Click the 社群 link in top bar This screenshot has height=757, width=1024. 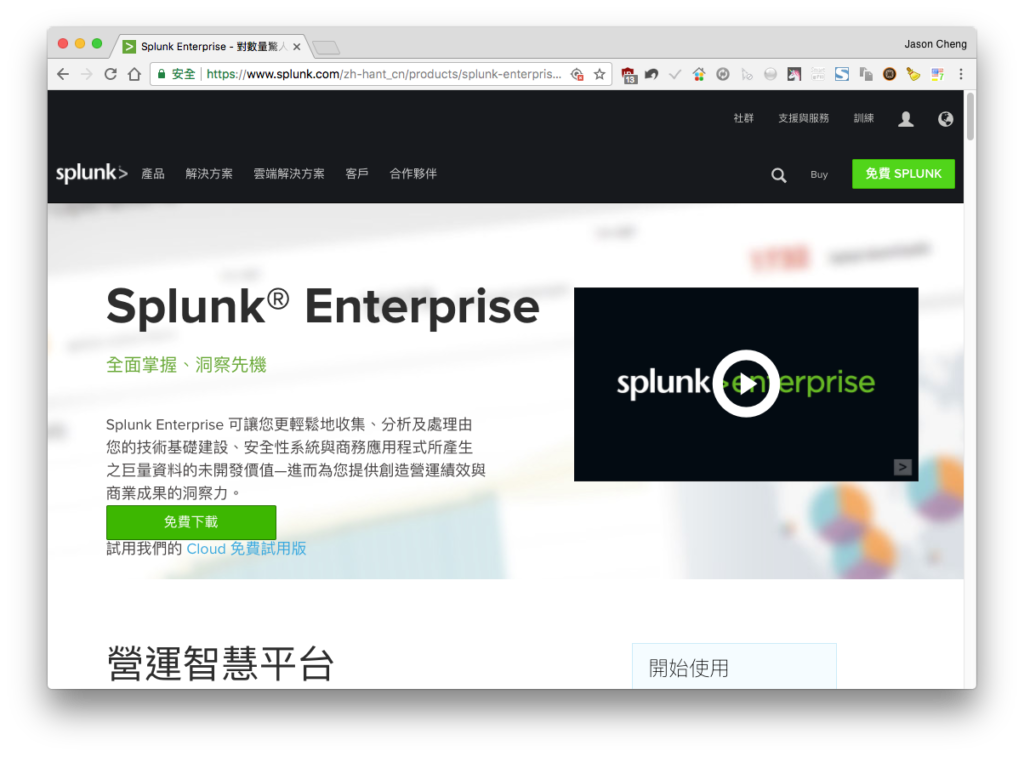click(x=743, y=118)
